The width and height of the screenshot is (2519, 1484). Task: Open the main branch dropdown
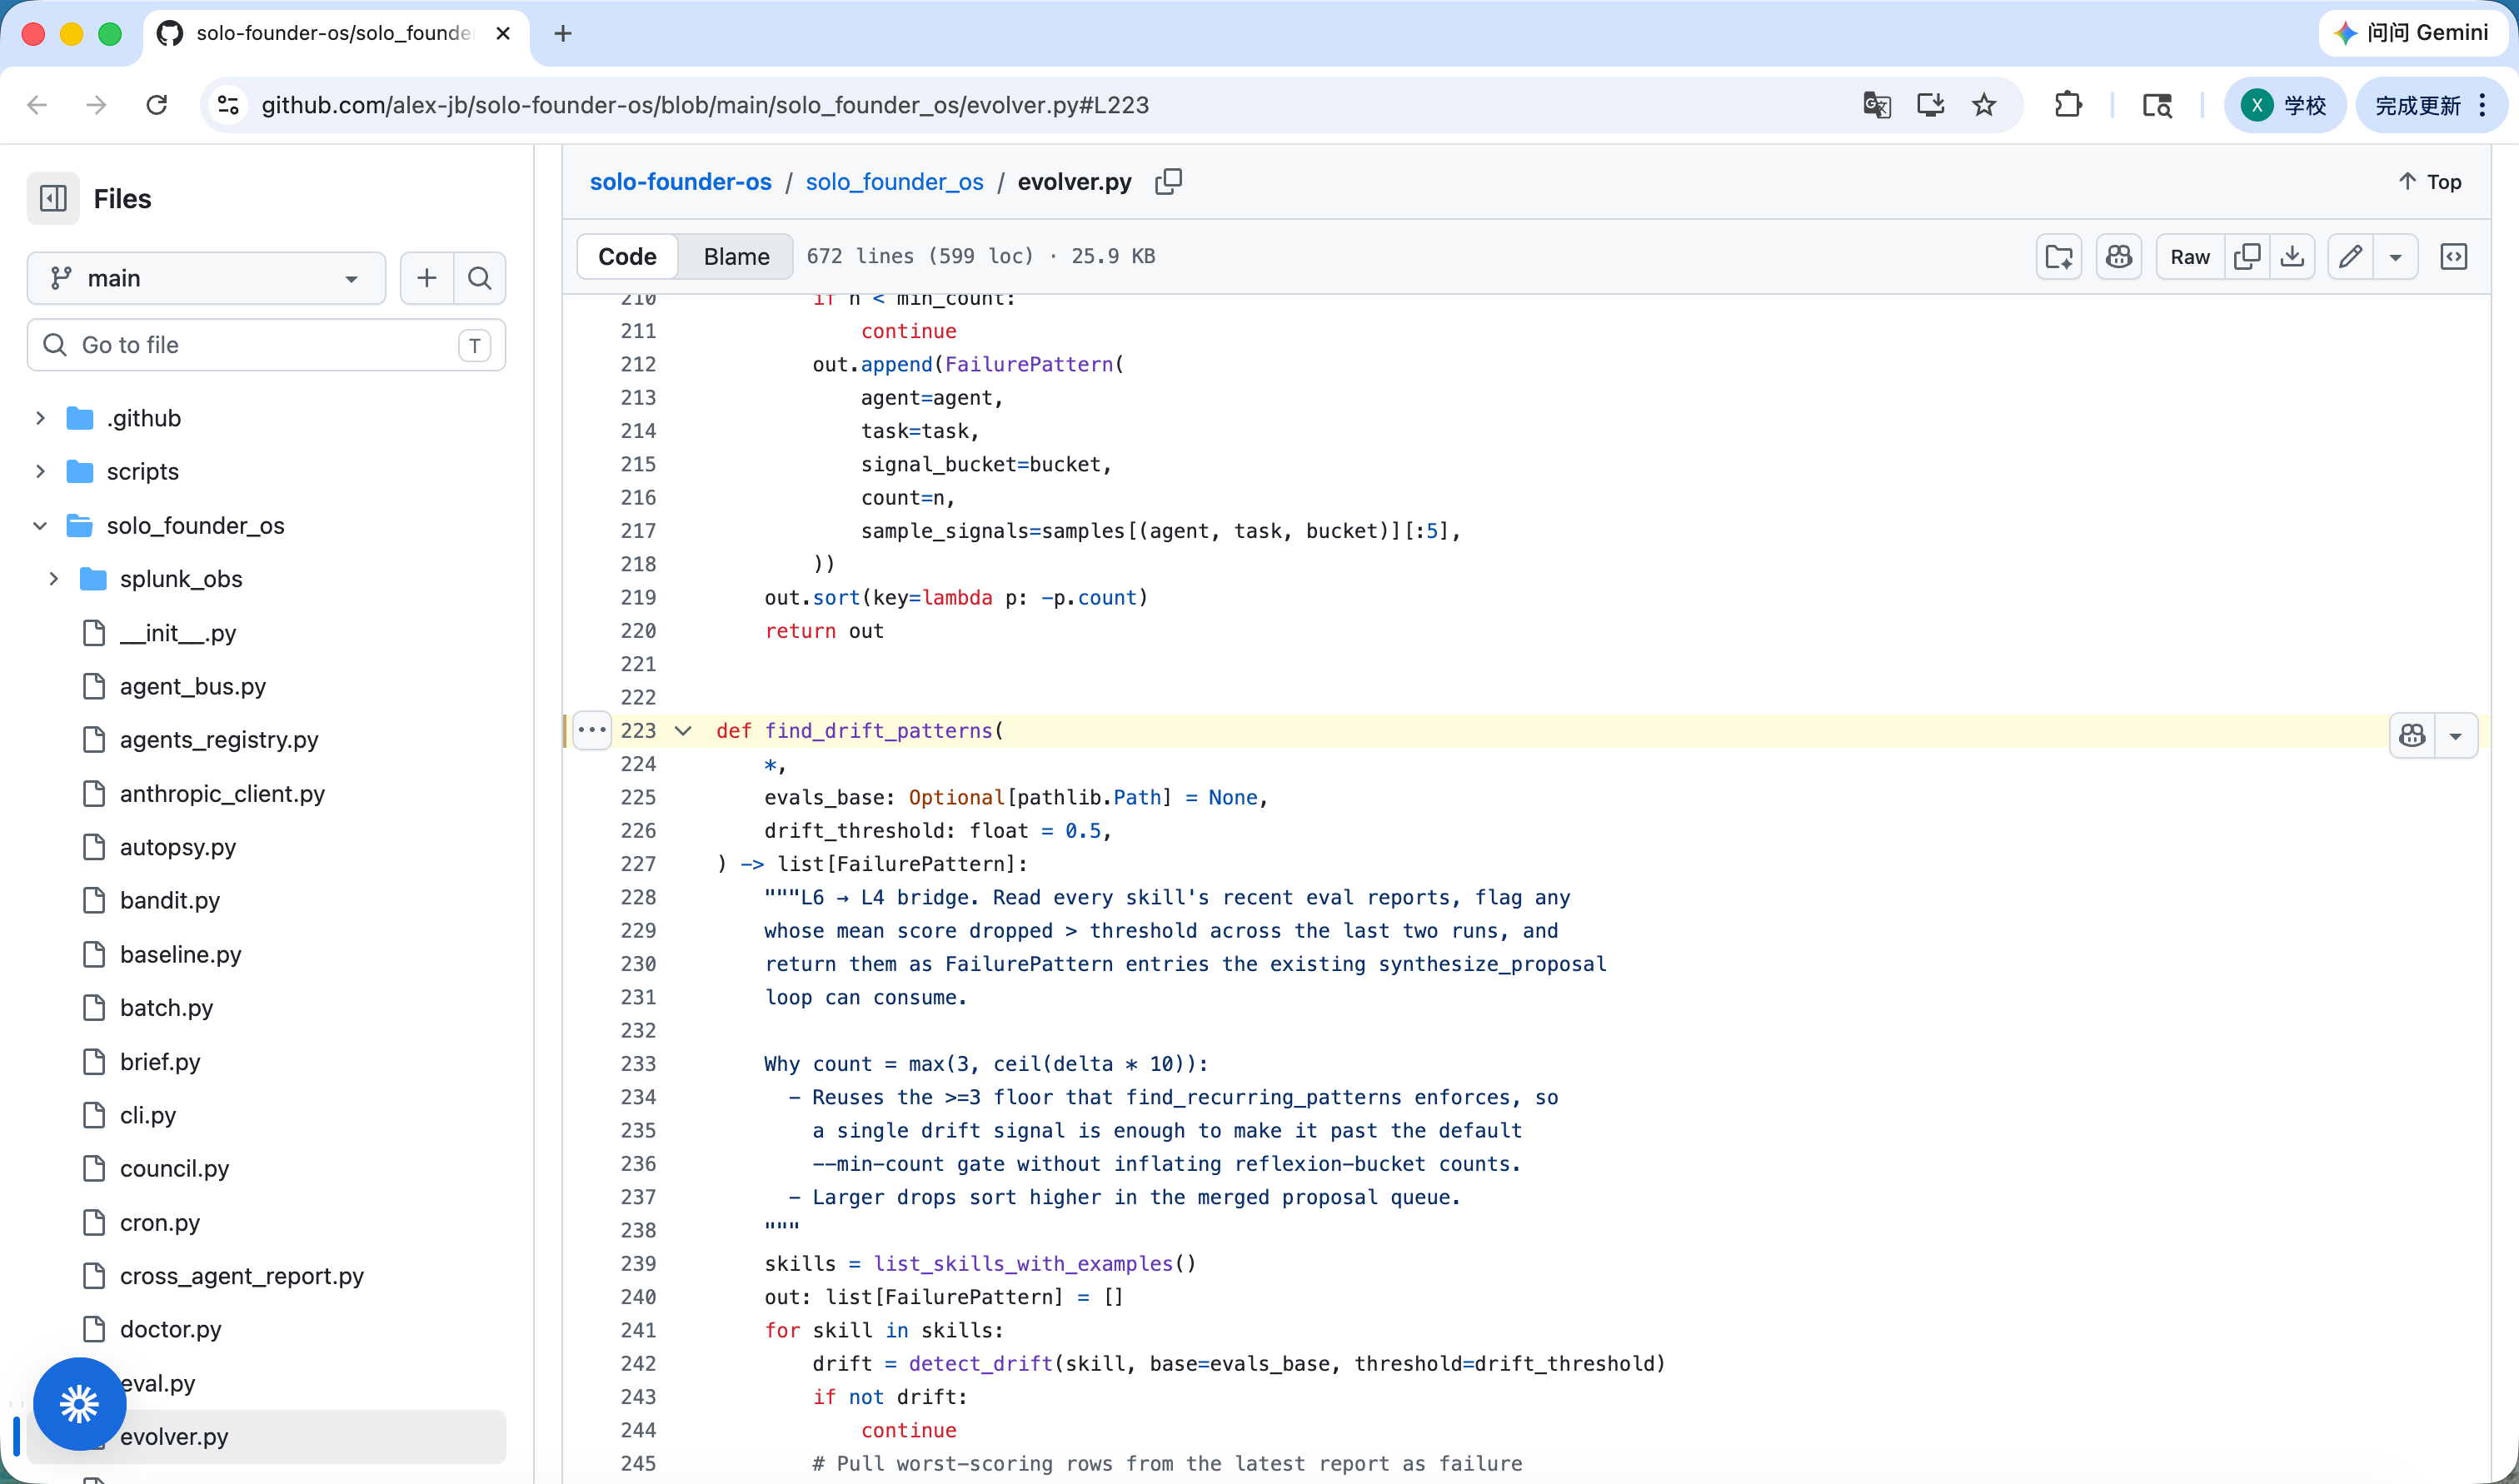[x=206, y=278]
